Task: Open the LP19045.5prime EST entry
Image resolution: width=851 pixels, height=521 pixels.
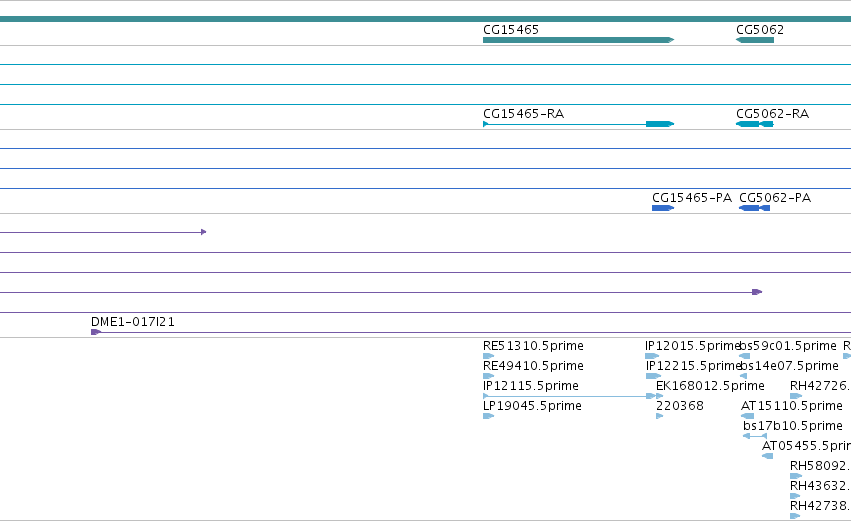Action: (x=532, y=406)
